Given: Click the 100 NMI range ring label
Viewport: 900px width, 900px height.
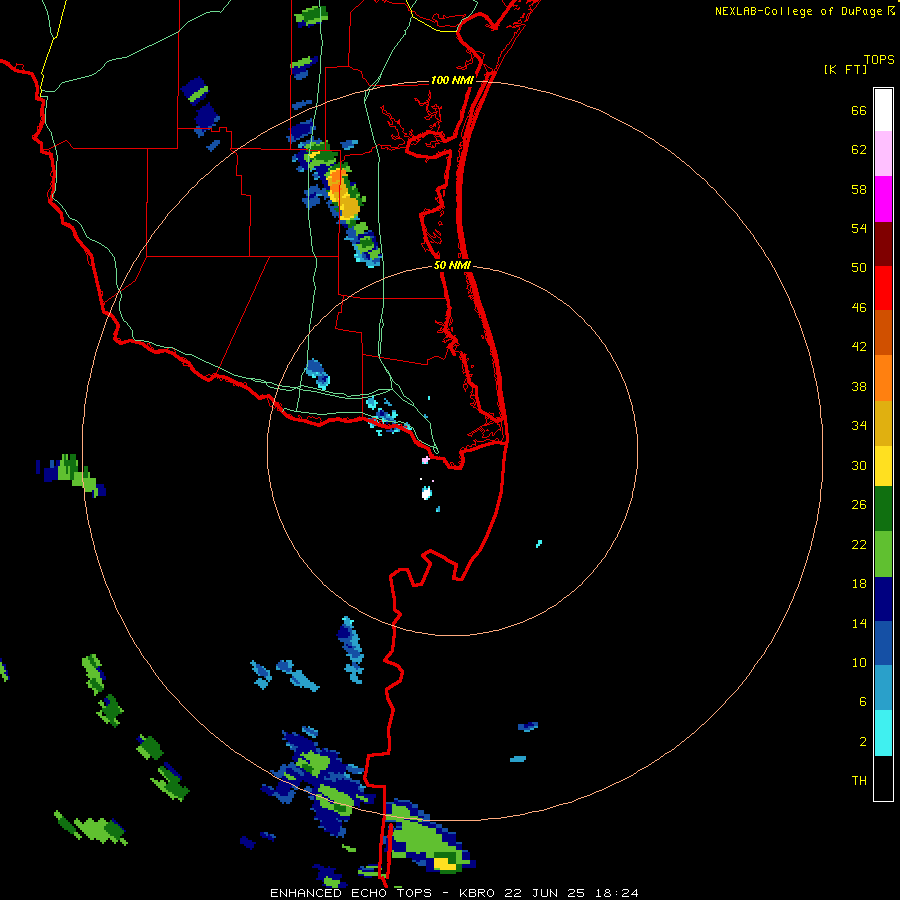Looking at the screenshot, I should pos(452,80).
